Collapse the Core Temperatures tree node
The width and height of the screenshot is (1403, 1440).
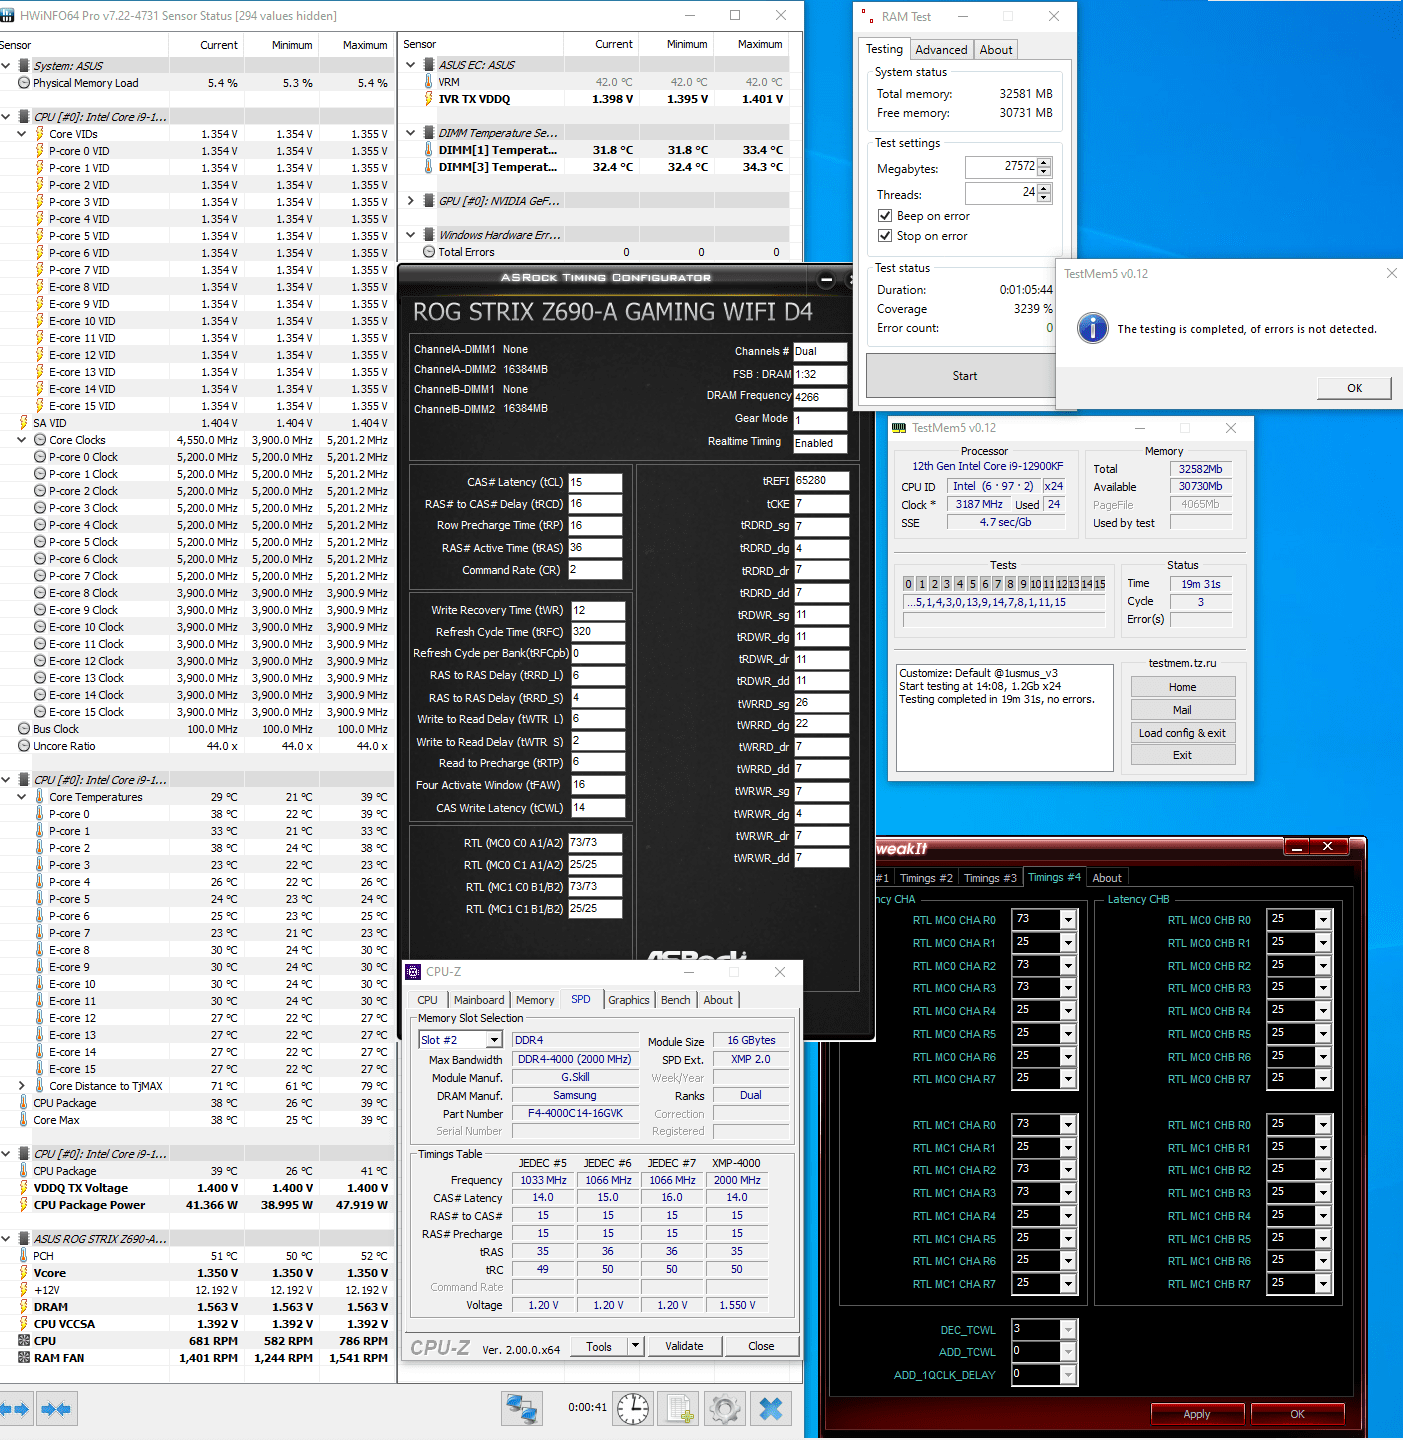tap(22, 797)
